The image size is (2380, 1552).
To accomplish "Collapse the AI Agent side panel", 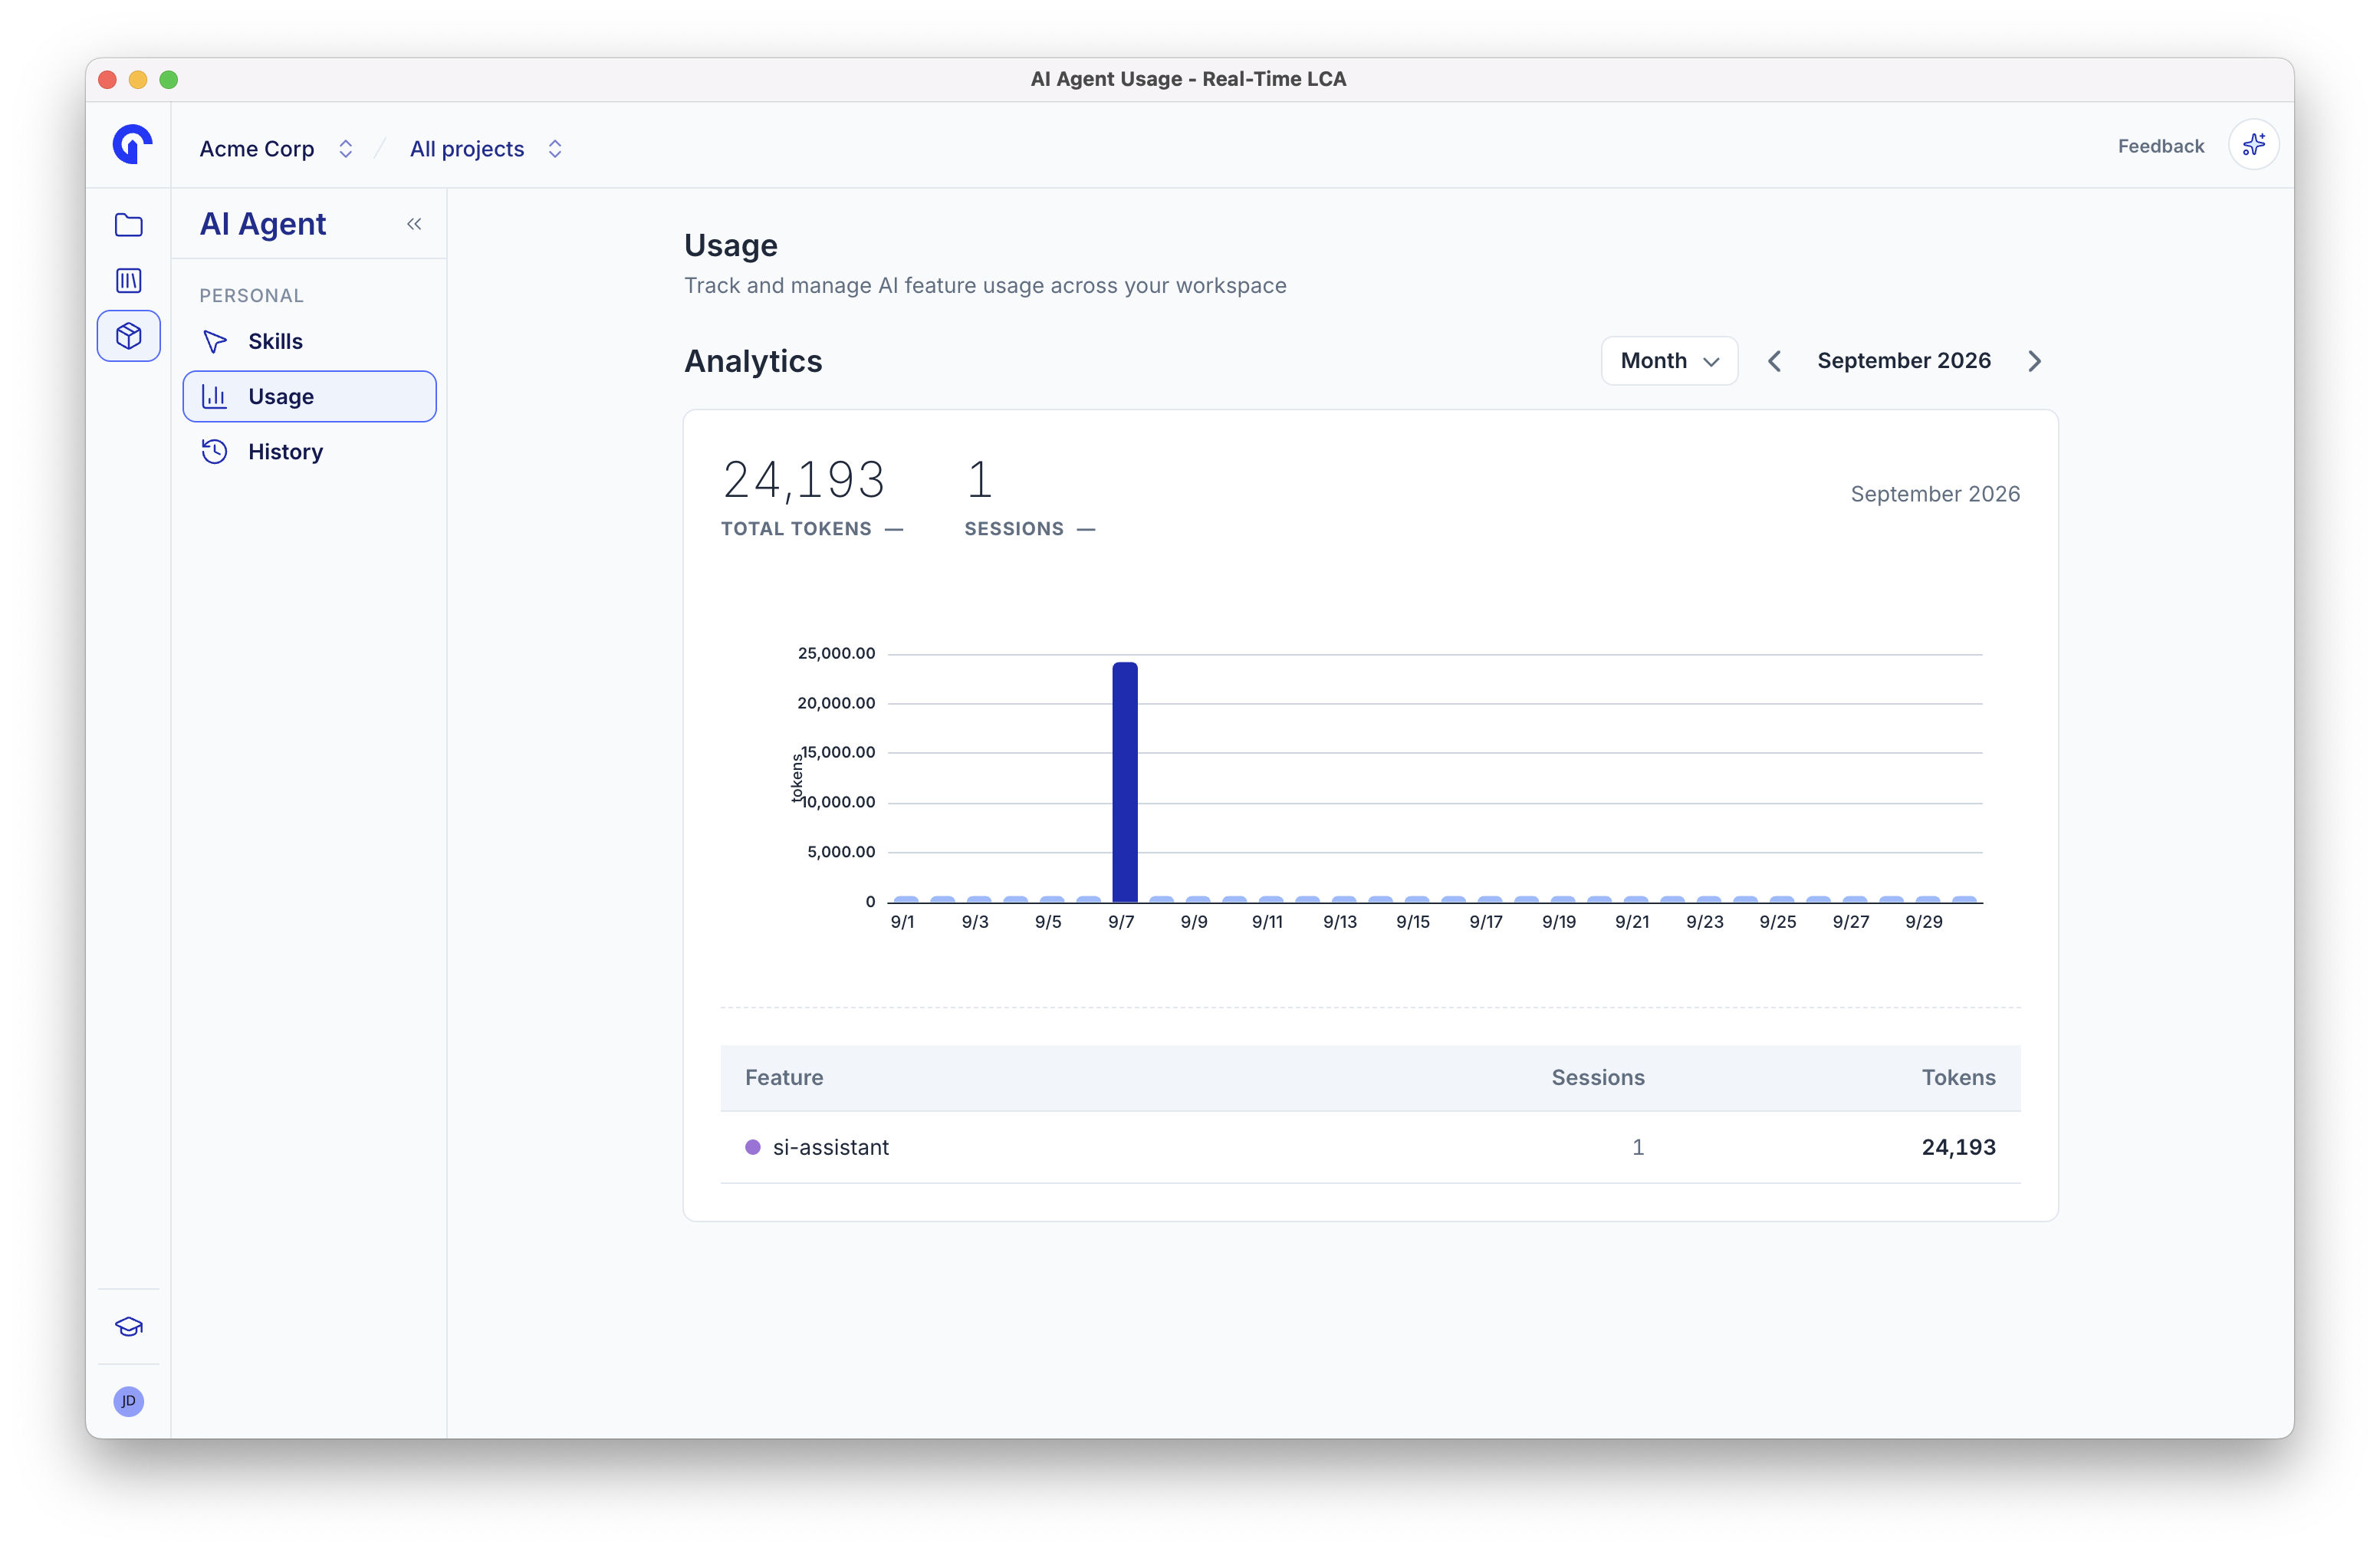I will (414, 224).
